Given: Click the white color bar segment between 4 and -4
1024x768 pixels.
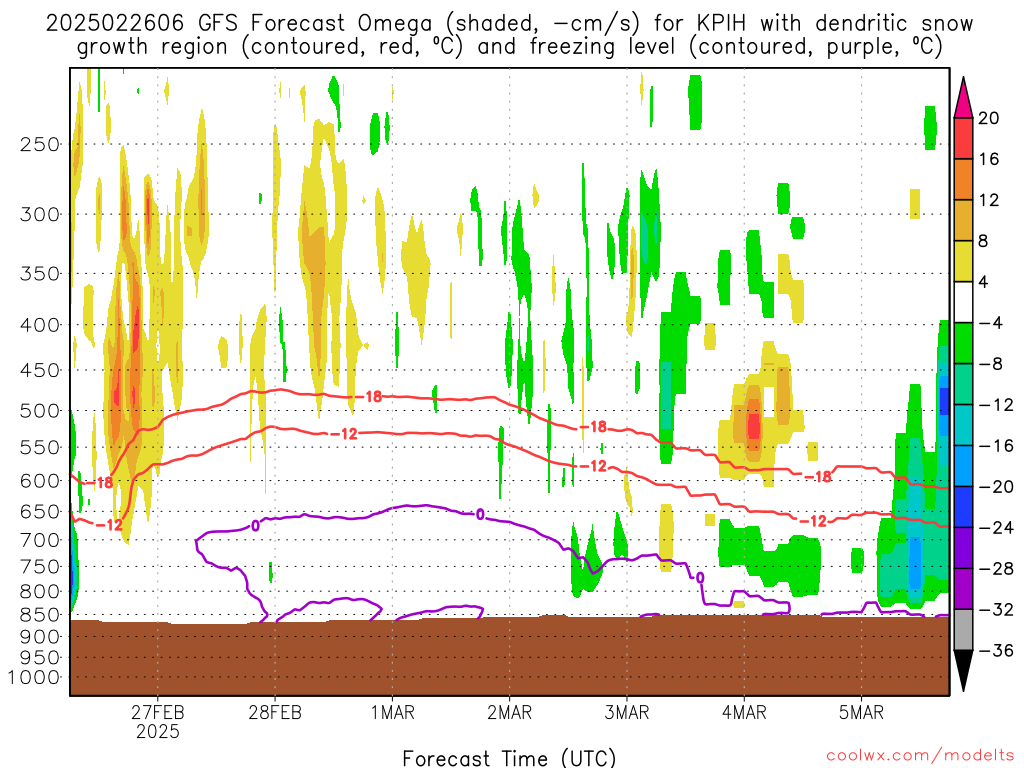Looking at the screenshot, I should click(x=963, y=302).
